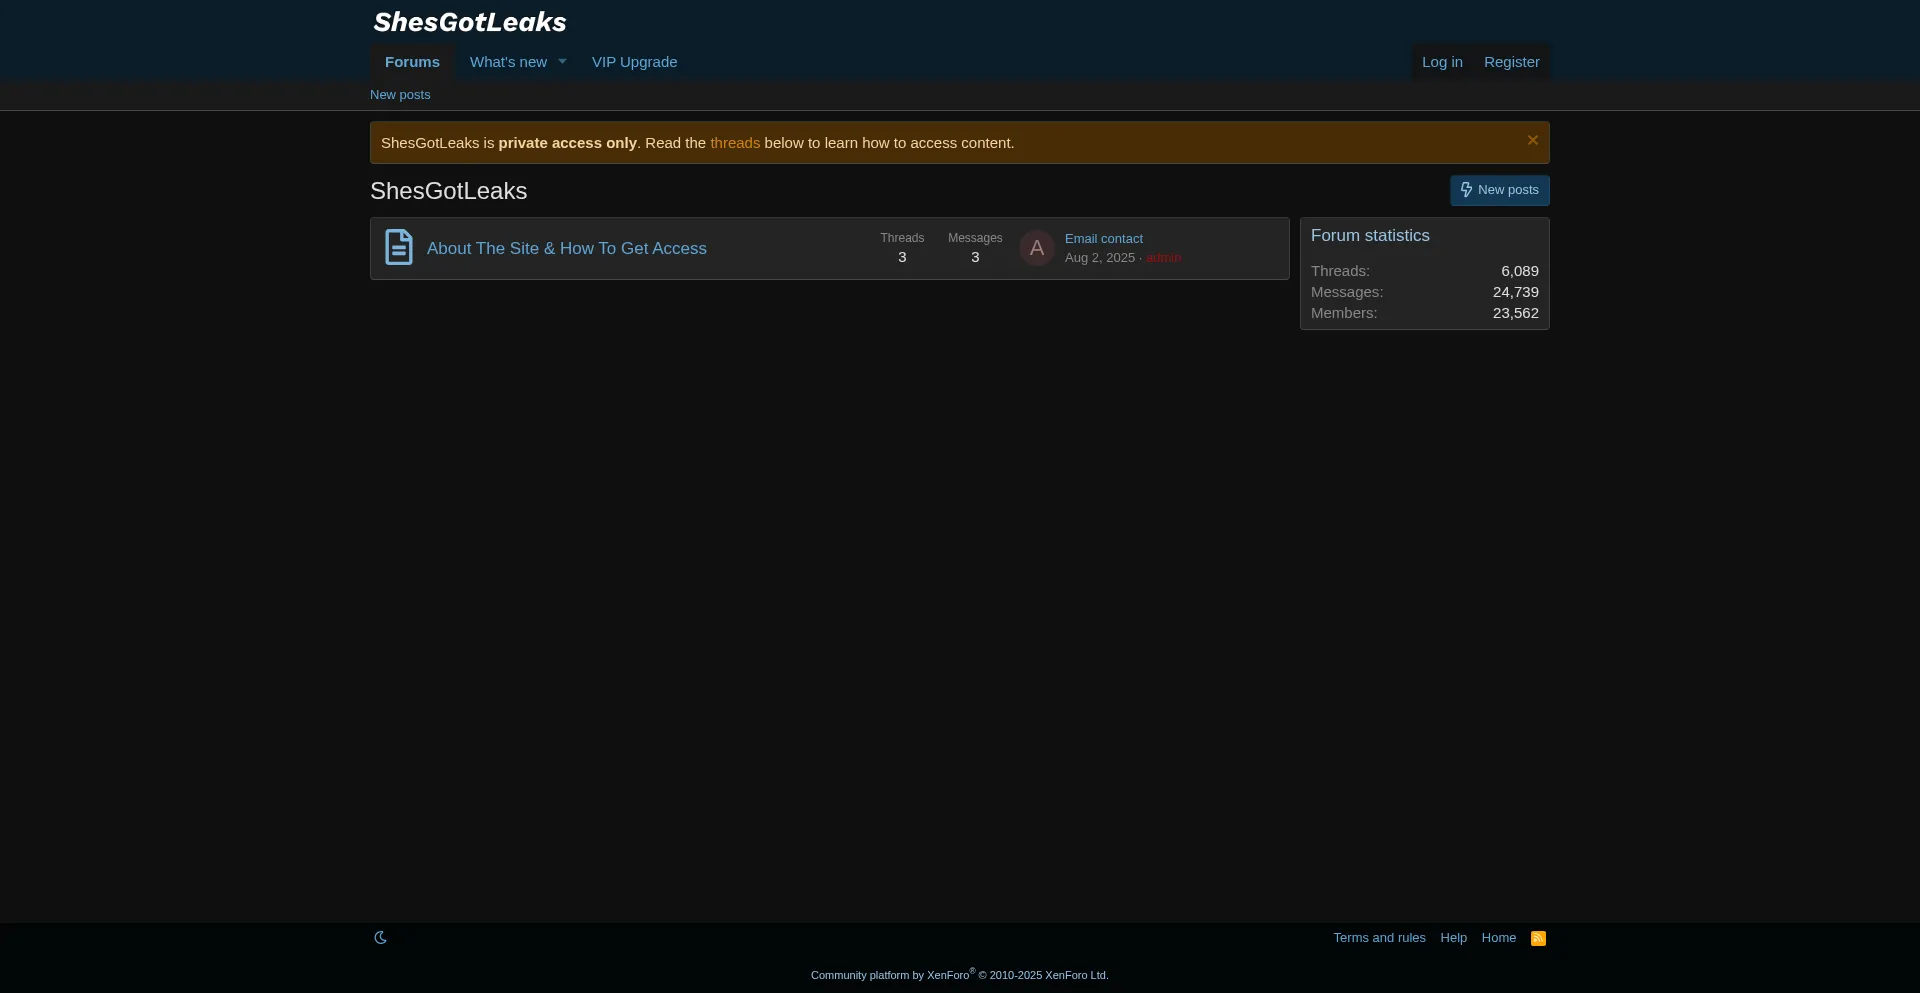Click the admin 'A' avatar
This screenshot has width=1920, height=993.
coord(1036,248)
